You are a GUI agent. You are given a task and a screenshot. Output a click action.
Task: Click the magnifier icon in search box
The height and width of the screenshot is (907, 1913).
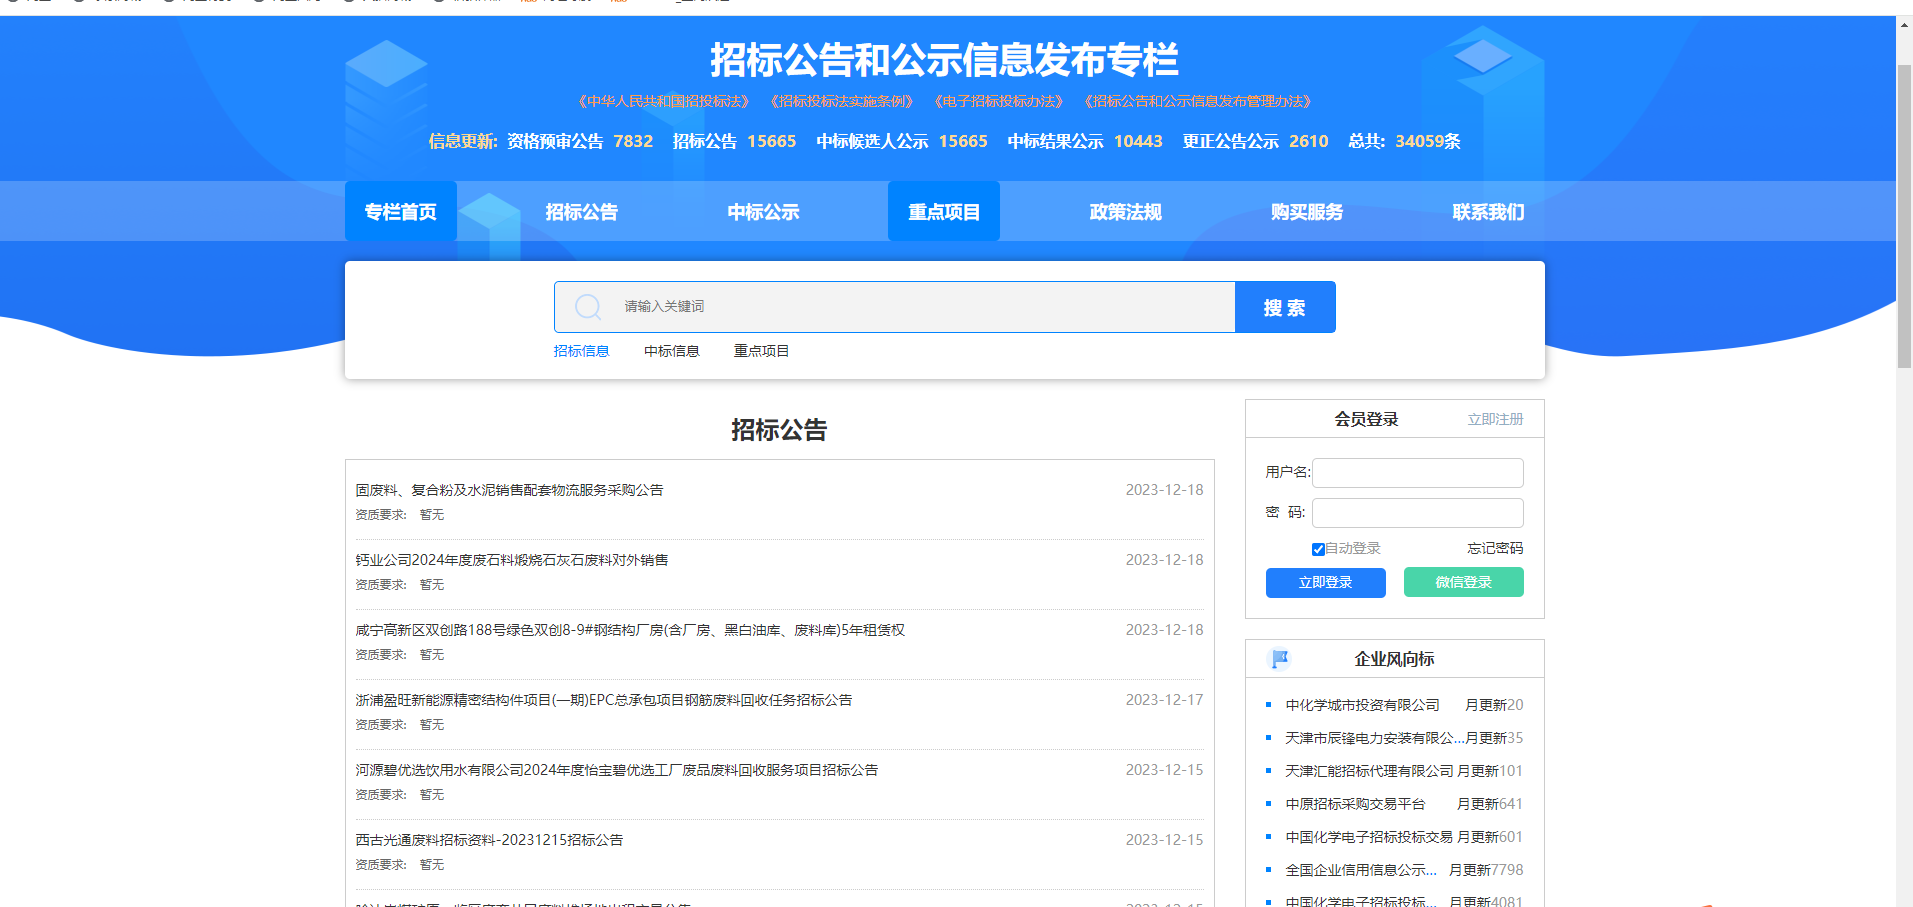click(588, 306)
